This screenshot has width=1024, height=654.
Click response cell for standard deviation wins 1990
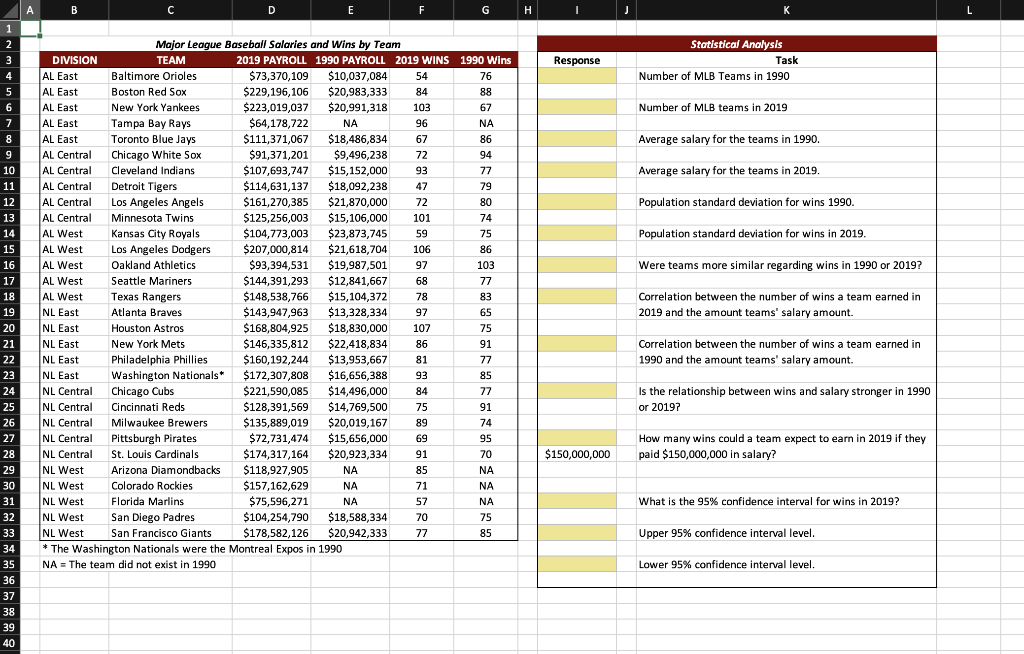pyautogui.click(x=577, y=202)
